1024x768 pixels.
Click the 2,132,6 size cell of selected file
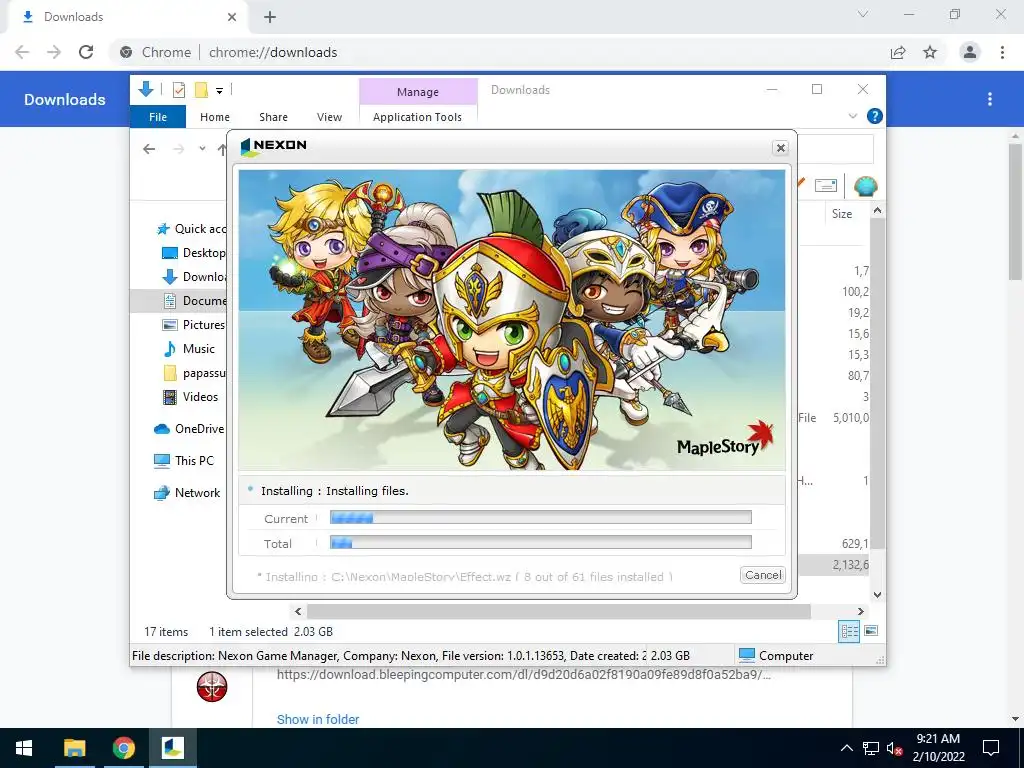pos(850,564)
